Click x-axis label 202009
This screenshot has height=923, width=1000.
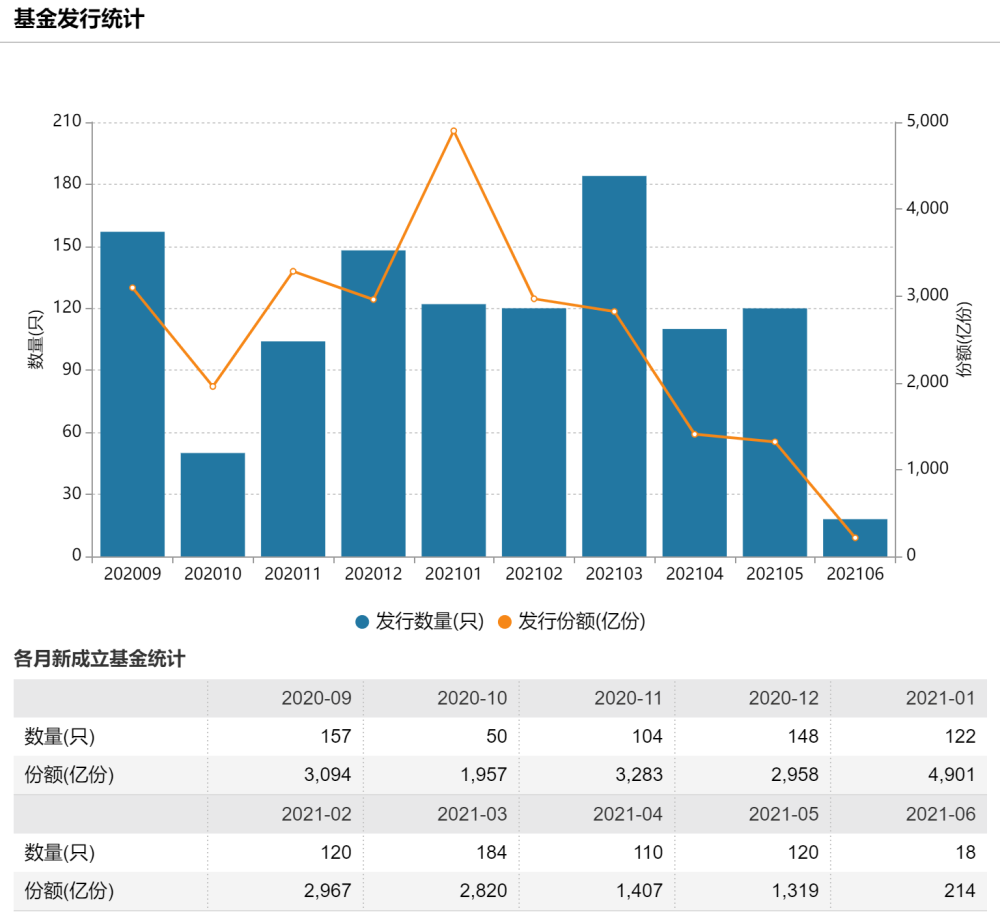[133, 574]
